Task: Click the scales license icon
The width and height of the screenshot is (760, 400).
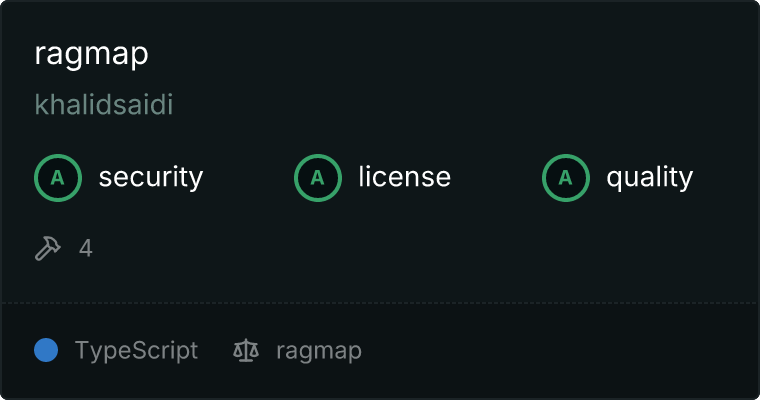Action: click(x=246, y=351)
